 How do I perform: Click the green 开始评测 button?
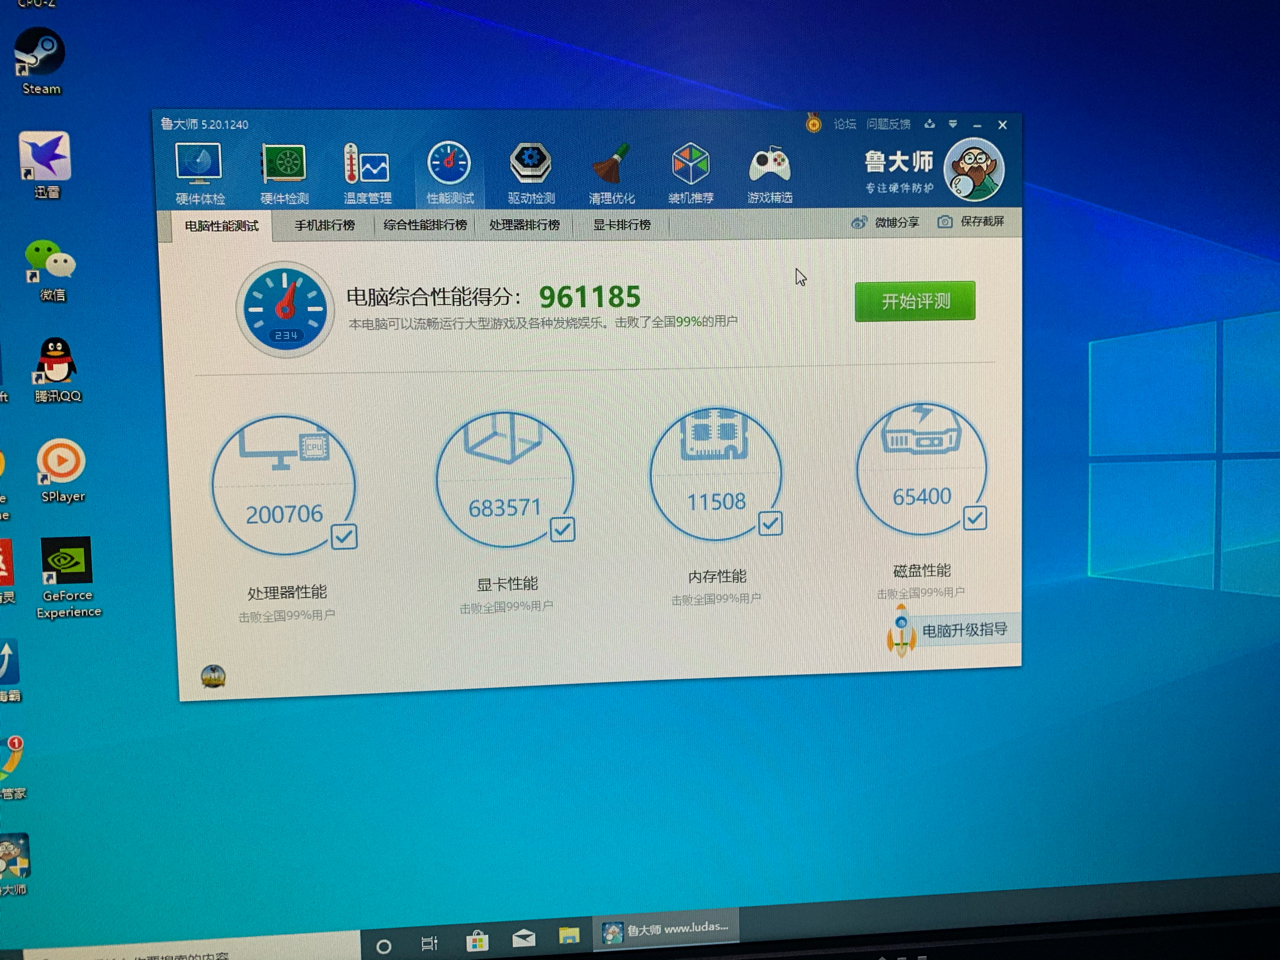(915, 301)
